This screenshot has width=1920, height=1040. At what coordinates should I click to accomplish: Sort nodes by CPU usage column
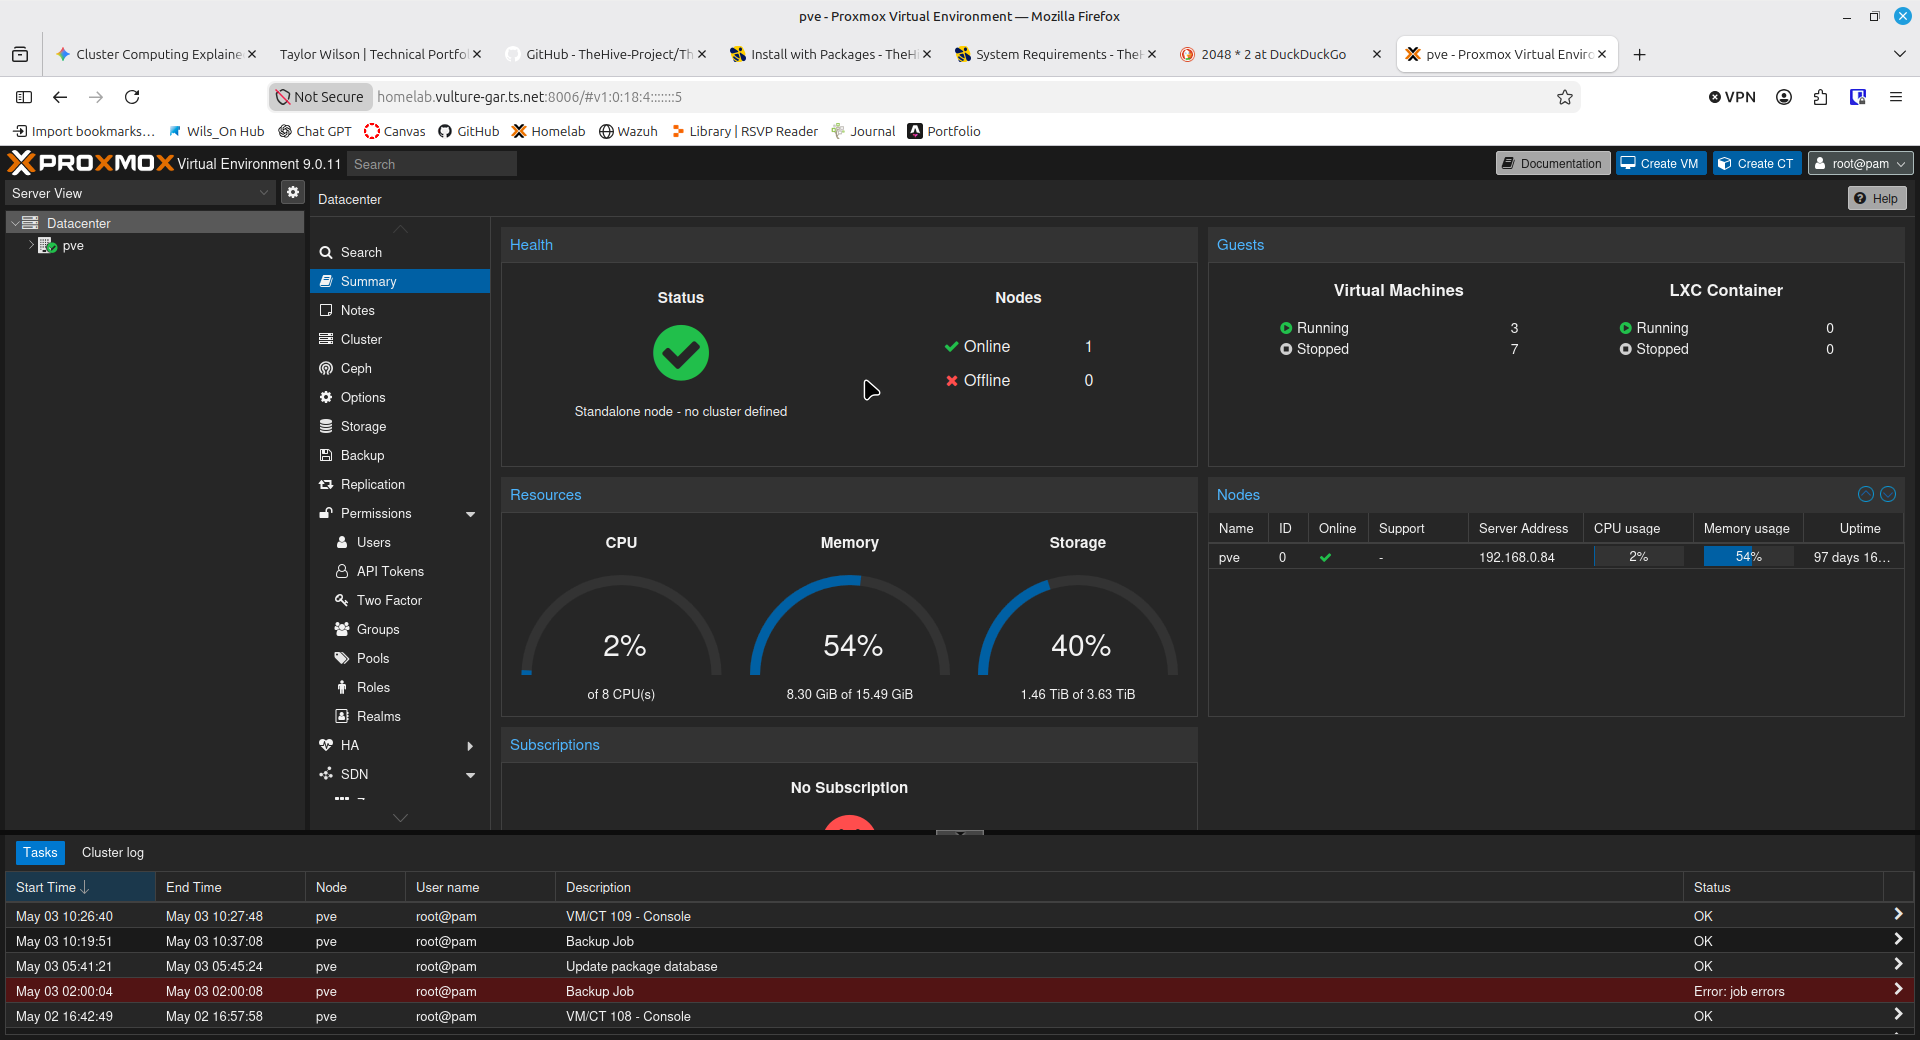click(1637, 528)
